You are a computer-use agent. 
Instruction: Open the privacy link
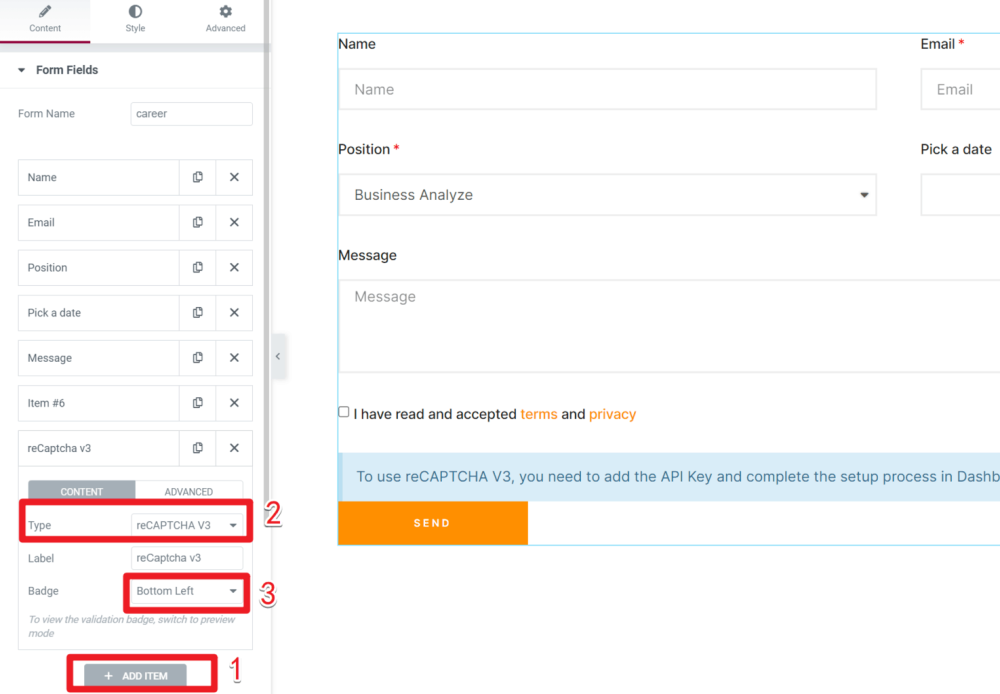pos(612,414)
